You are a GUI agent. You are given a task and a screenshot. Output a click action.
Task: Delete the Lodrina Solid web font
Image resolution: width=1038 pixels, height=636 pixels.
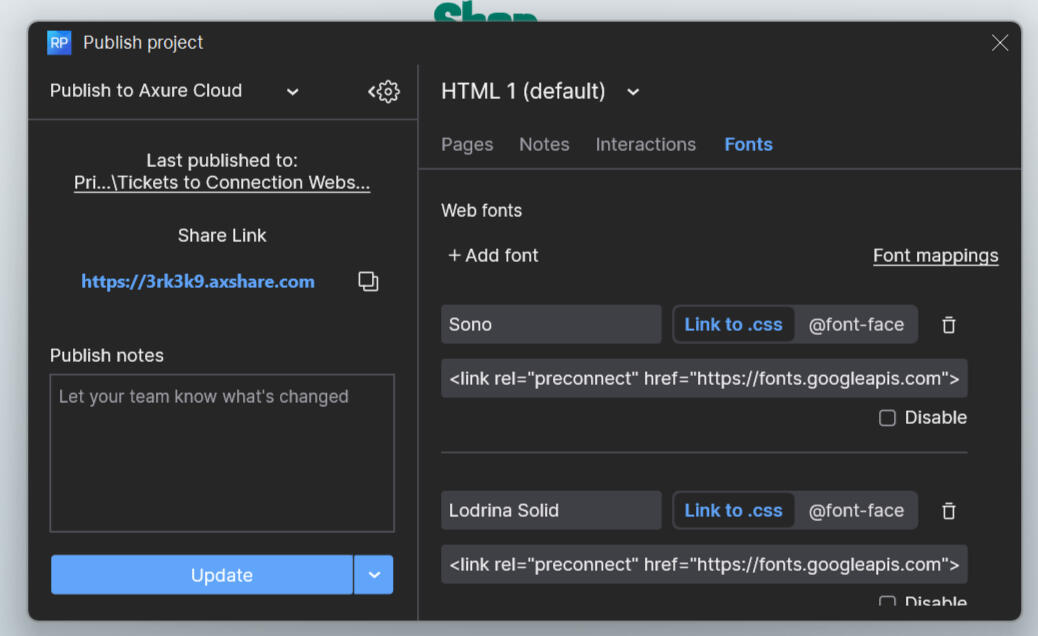coord(948,511)
